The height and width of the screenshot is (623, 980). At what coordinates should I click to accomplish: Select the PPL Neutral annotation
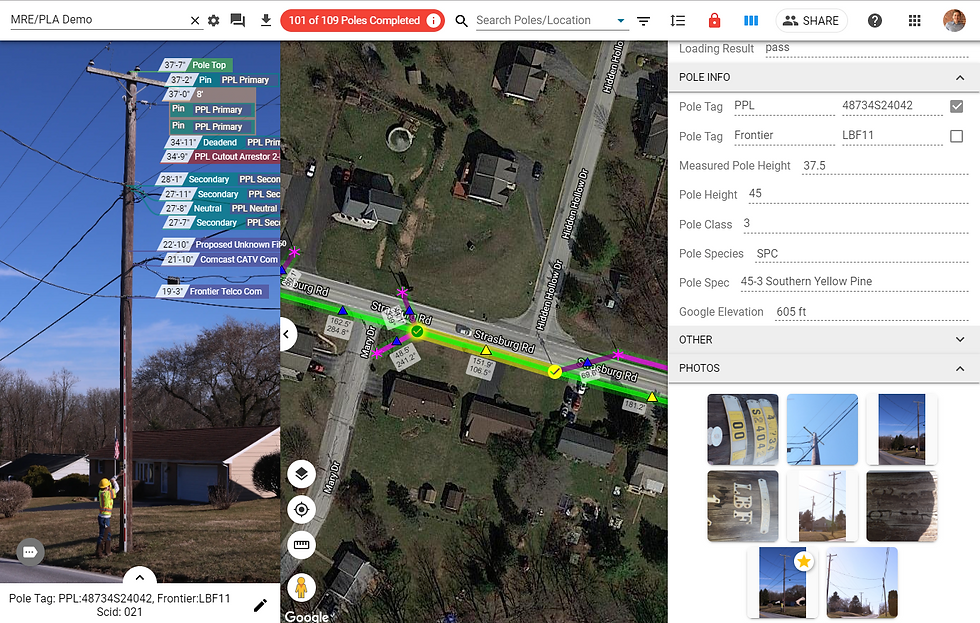click(221, 208)
